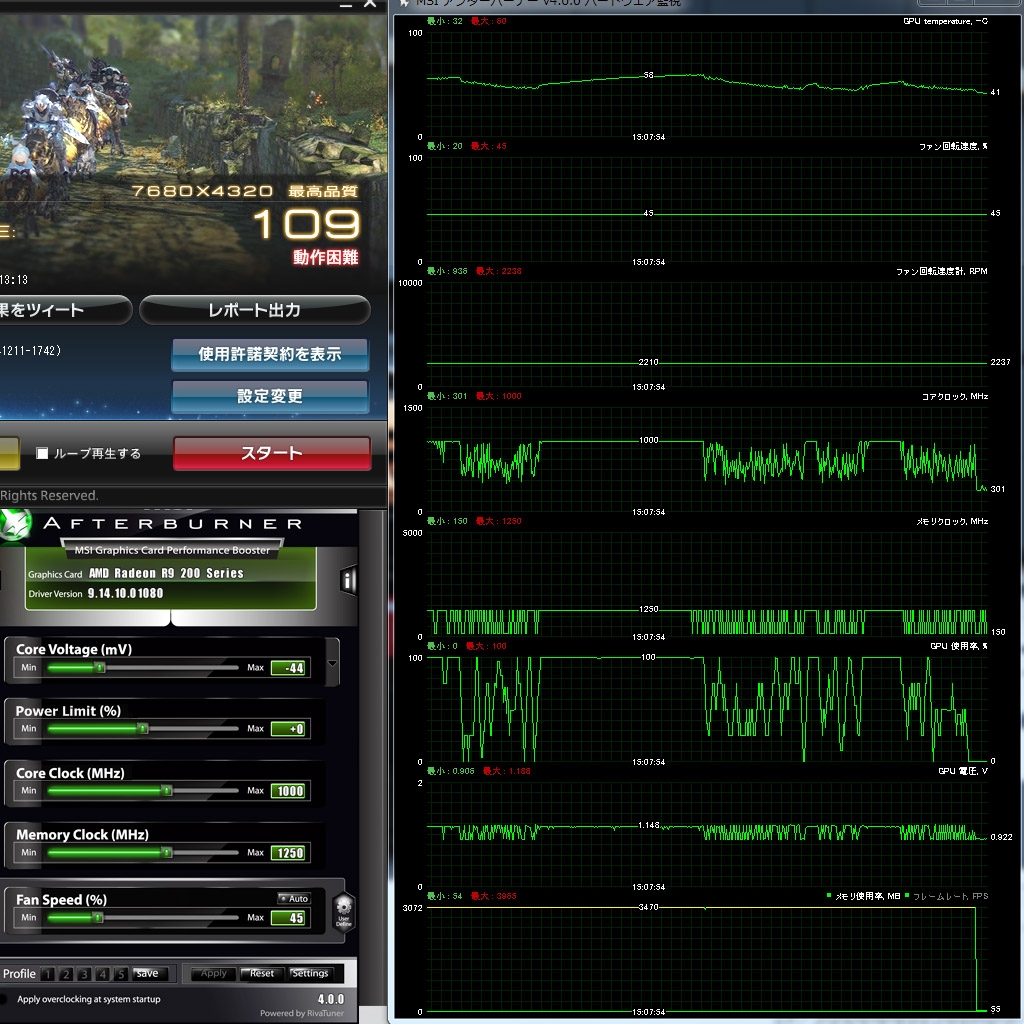Image resolution: width=1024 pixels, height=1024 pixels.
Task: Click the Core Clock slider handle
Action: pyautogui.click(x=167, y=791)
